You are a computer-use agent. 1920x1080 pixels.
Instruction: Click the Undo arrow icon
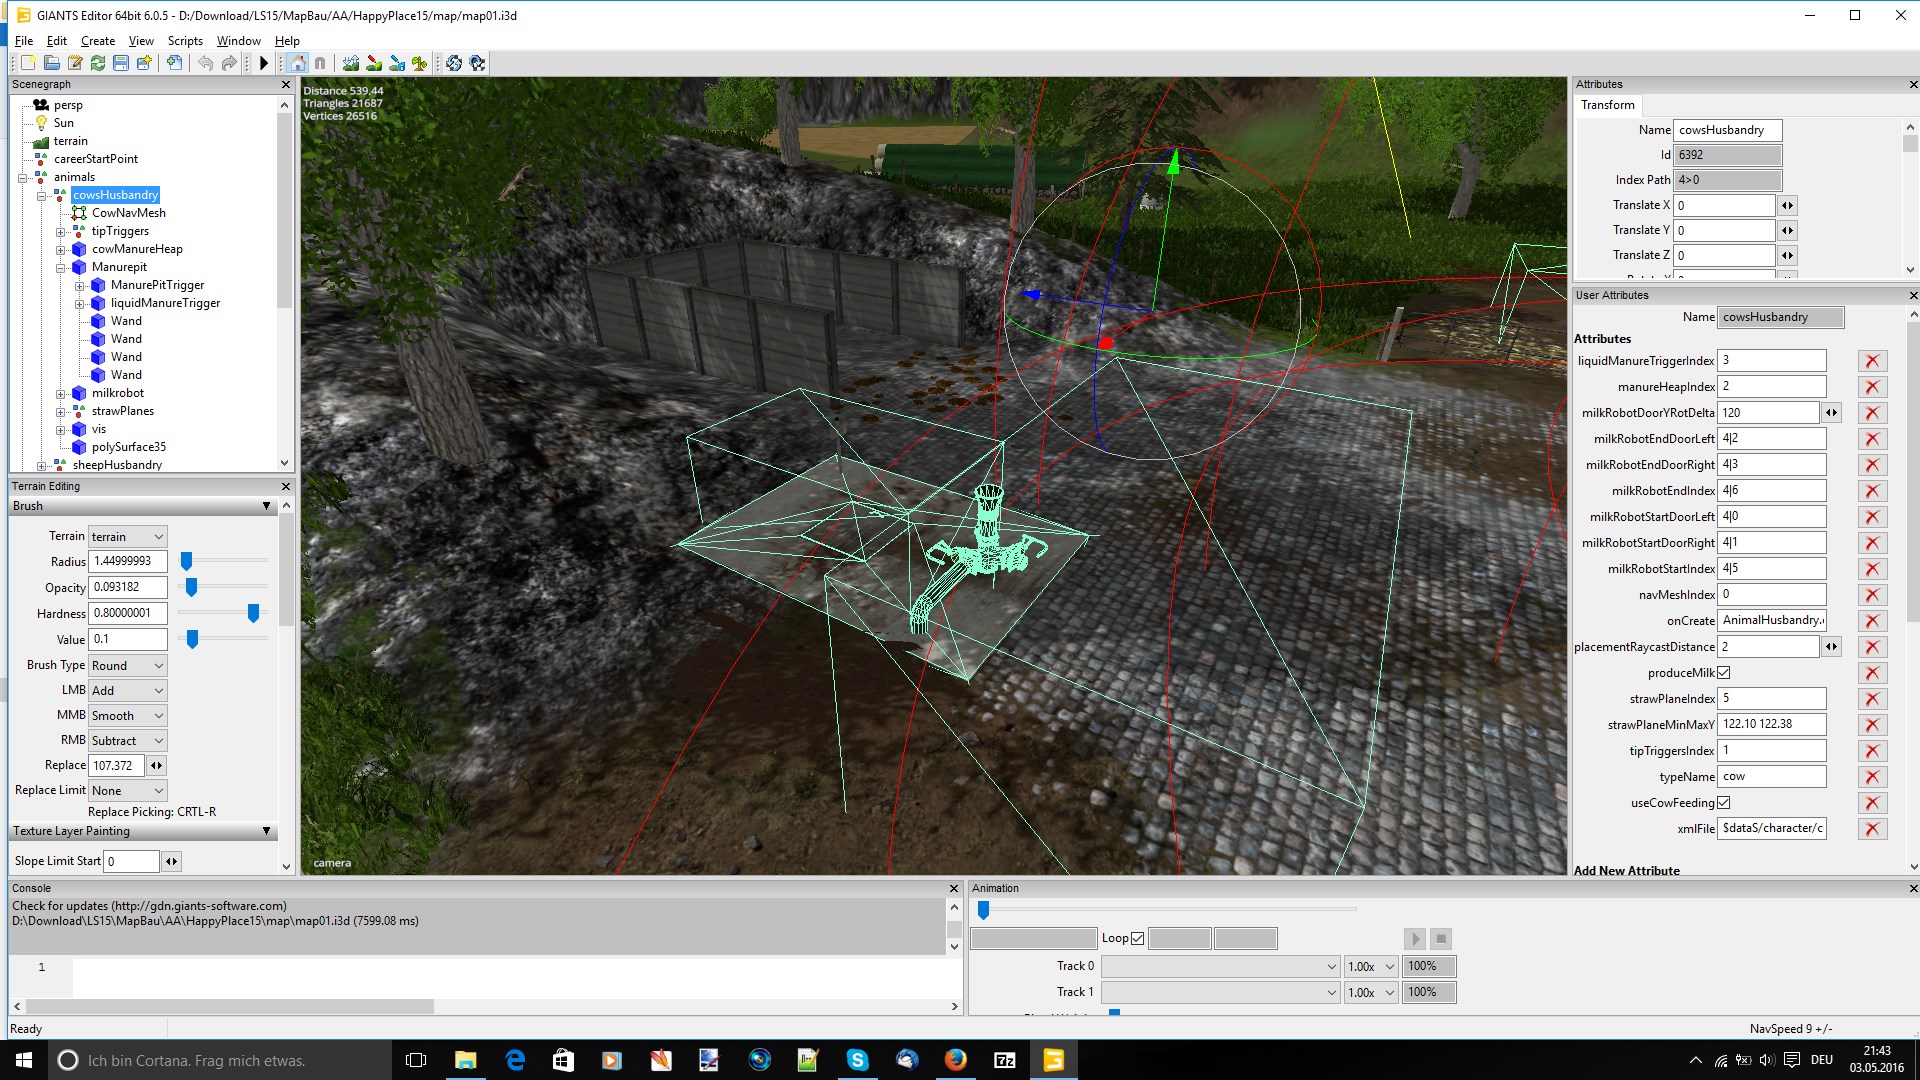[x=206, y=63]
